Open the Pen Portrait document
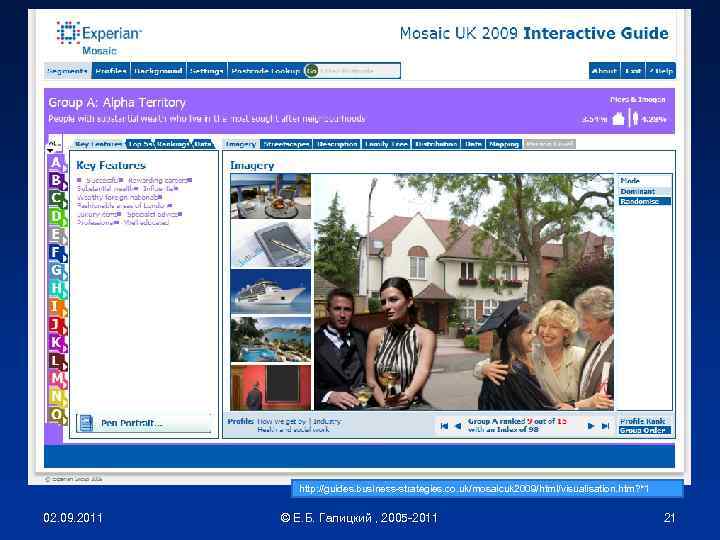The image size is (720, 540). 144,423
